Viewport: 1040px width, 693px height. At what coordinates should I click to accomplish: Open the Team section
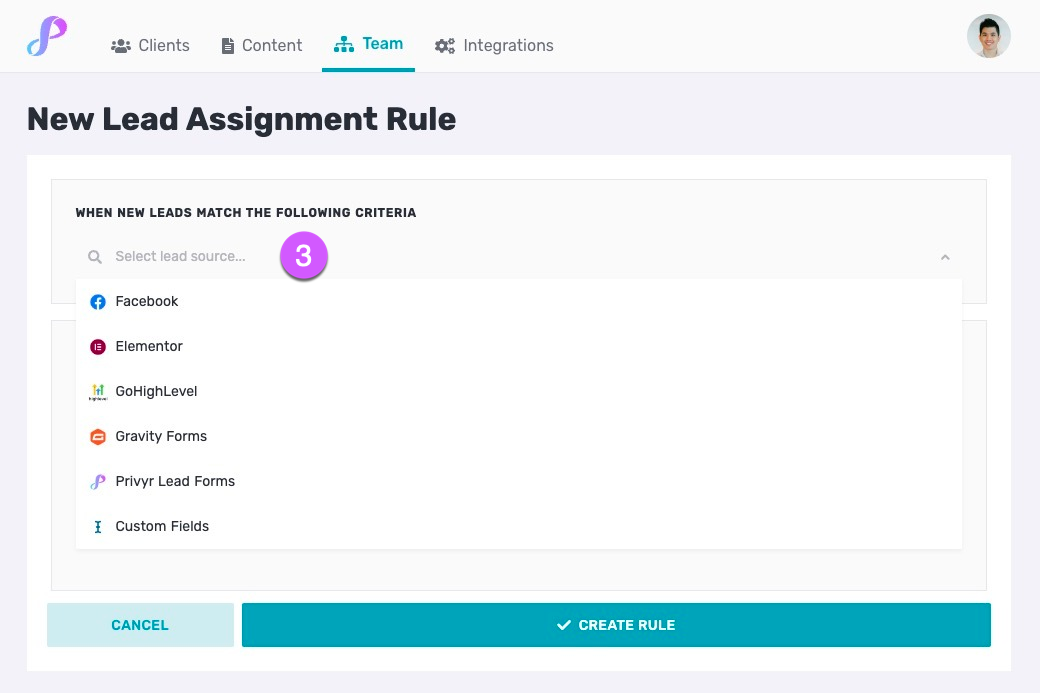368,44
